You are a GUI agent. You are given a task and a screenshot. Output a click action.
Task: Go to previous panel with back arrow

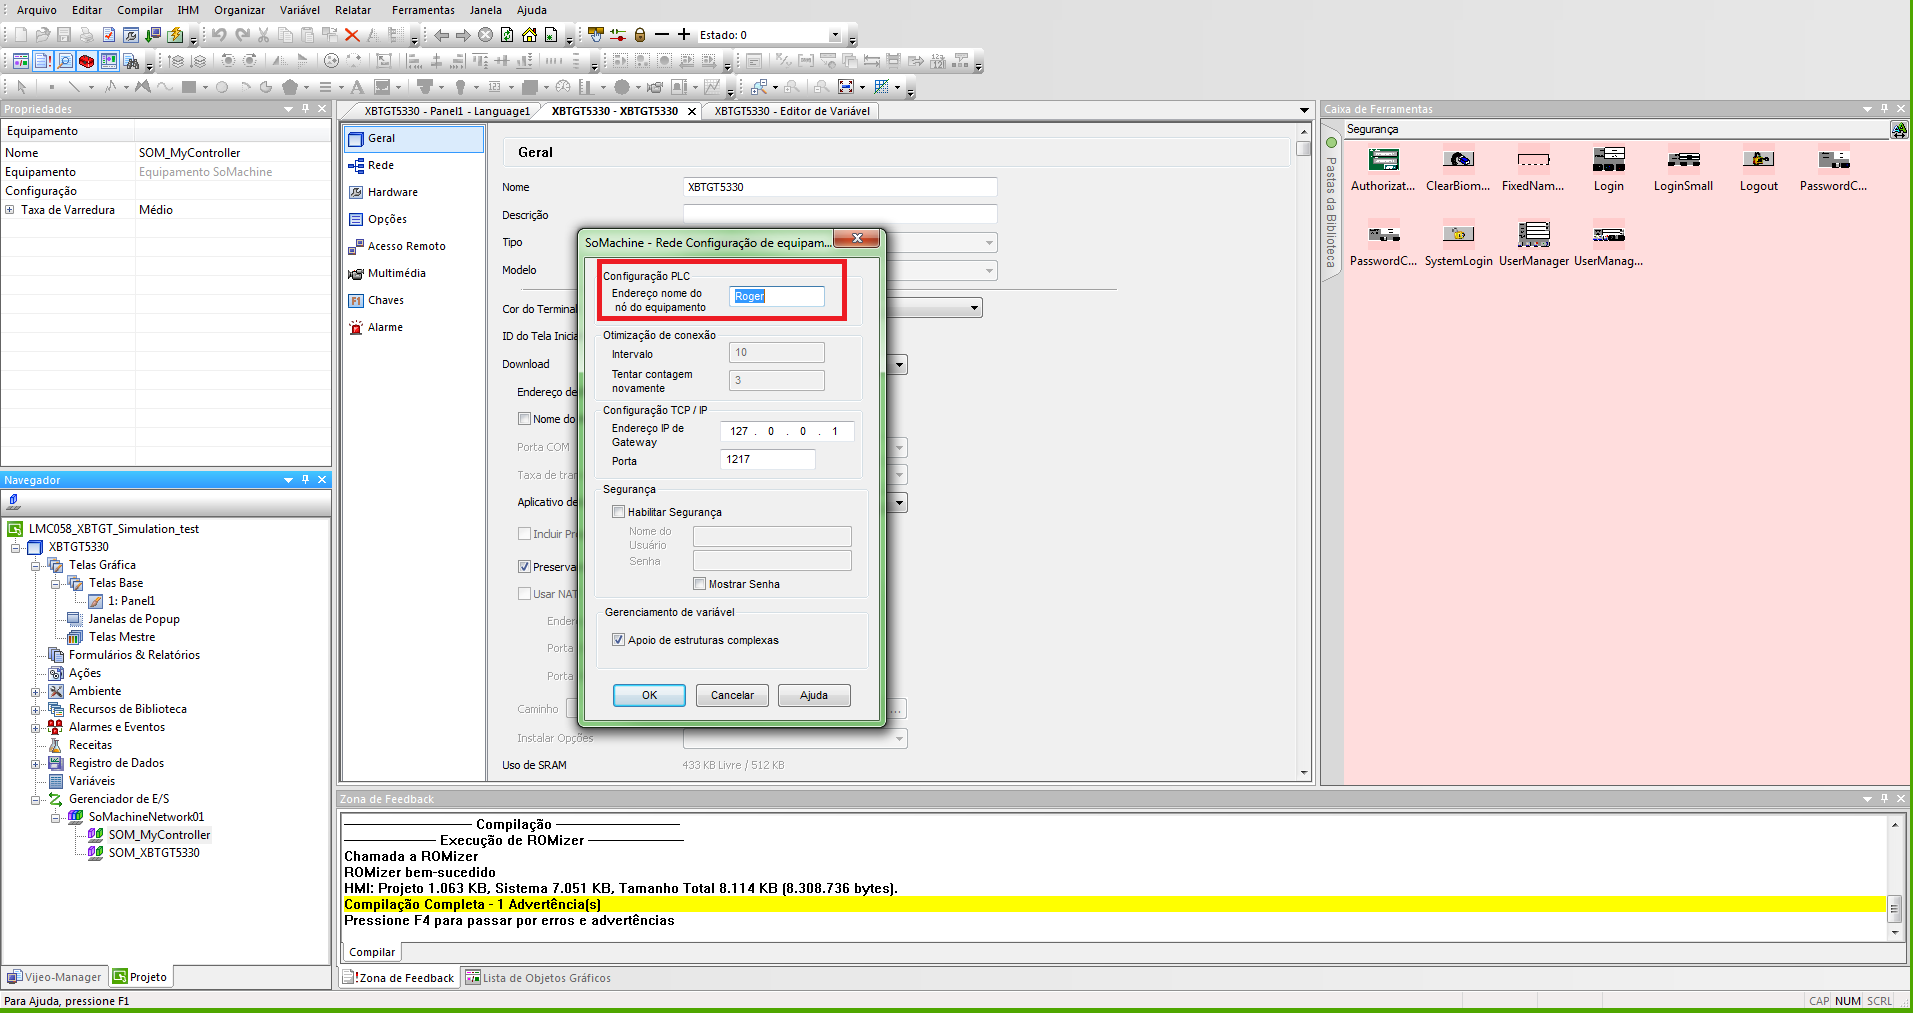point(441,35)
